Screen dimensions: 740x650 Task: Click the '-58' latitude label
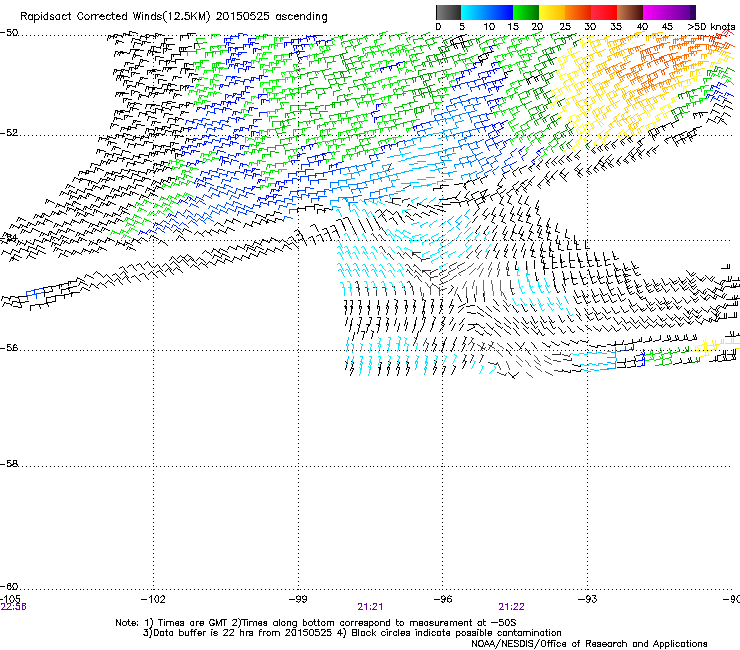(9, 464)
